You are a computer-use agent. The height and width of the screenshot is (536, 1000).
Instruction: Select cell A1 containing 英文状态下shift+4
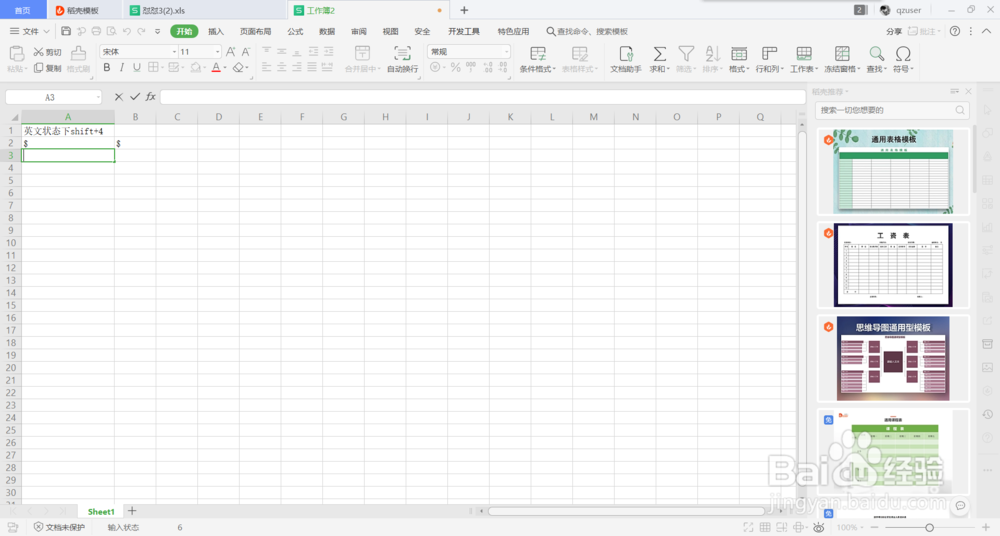point(68,131)
